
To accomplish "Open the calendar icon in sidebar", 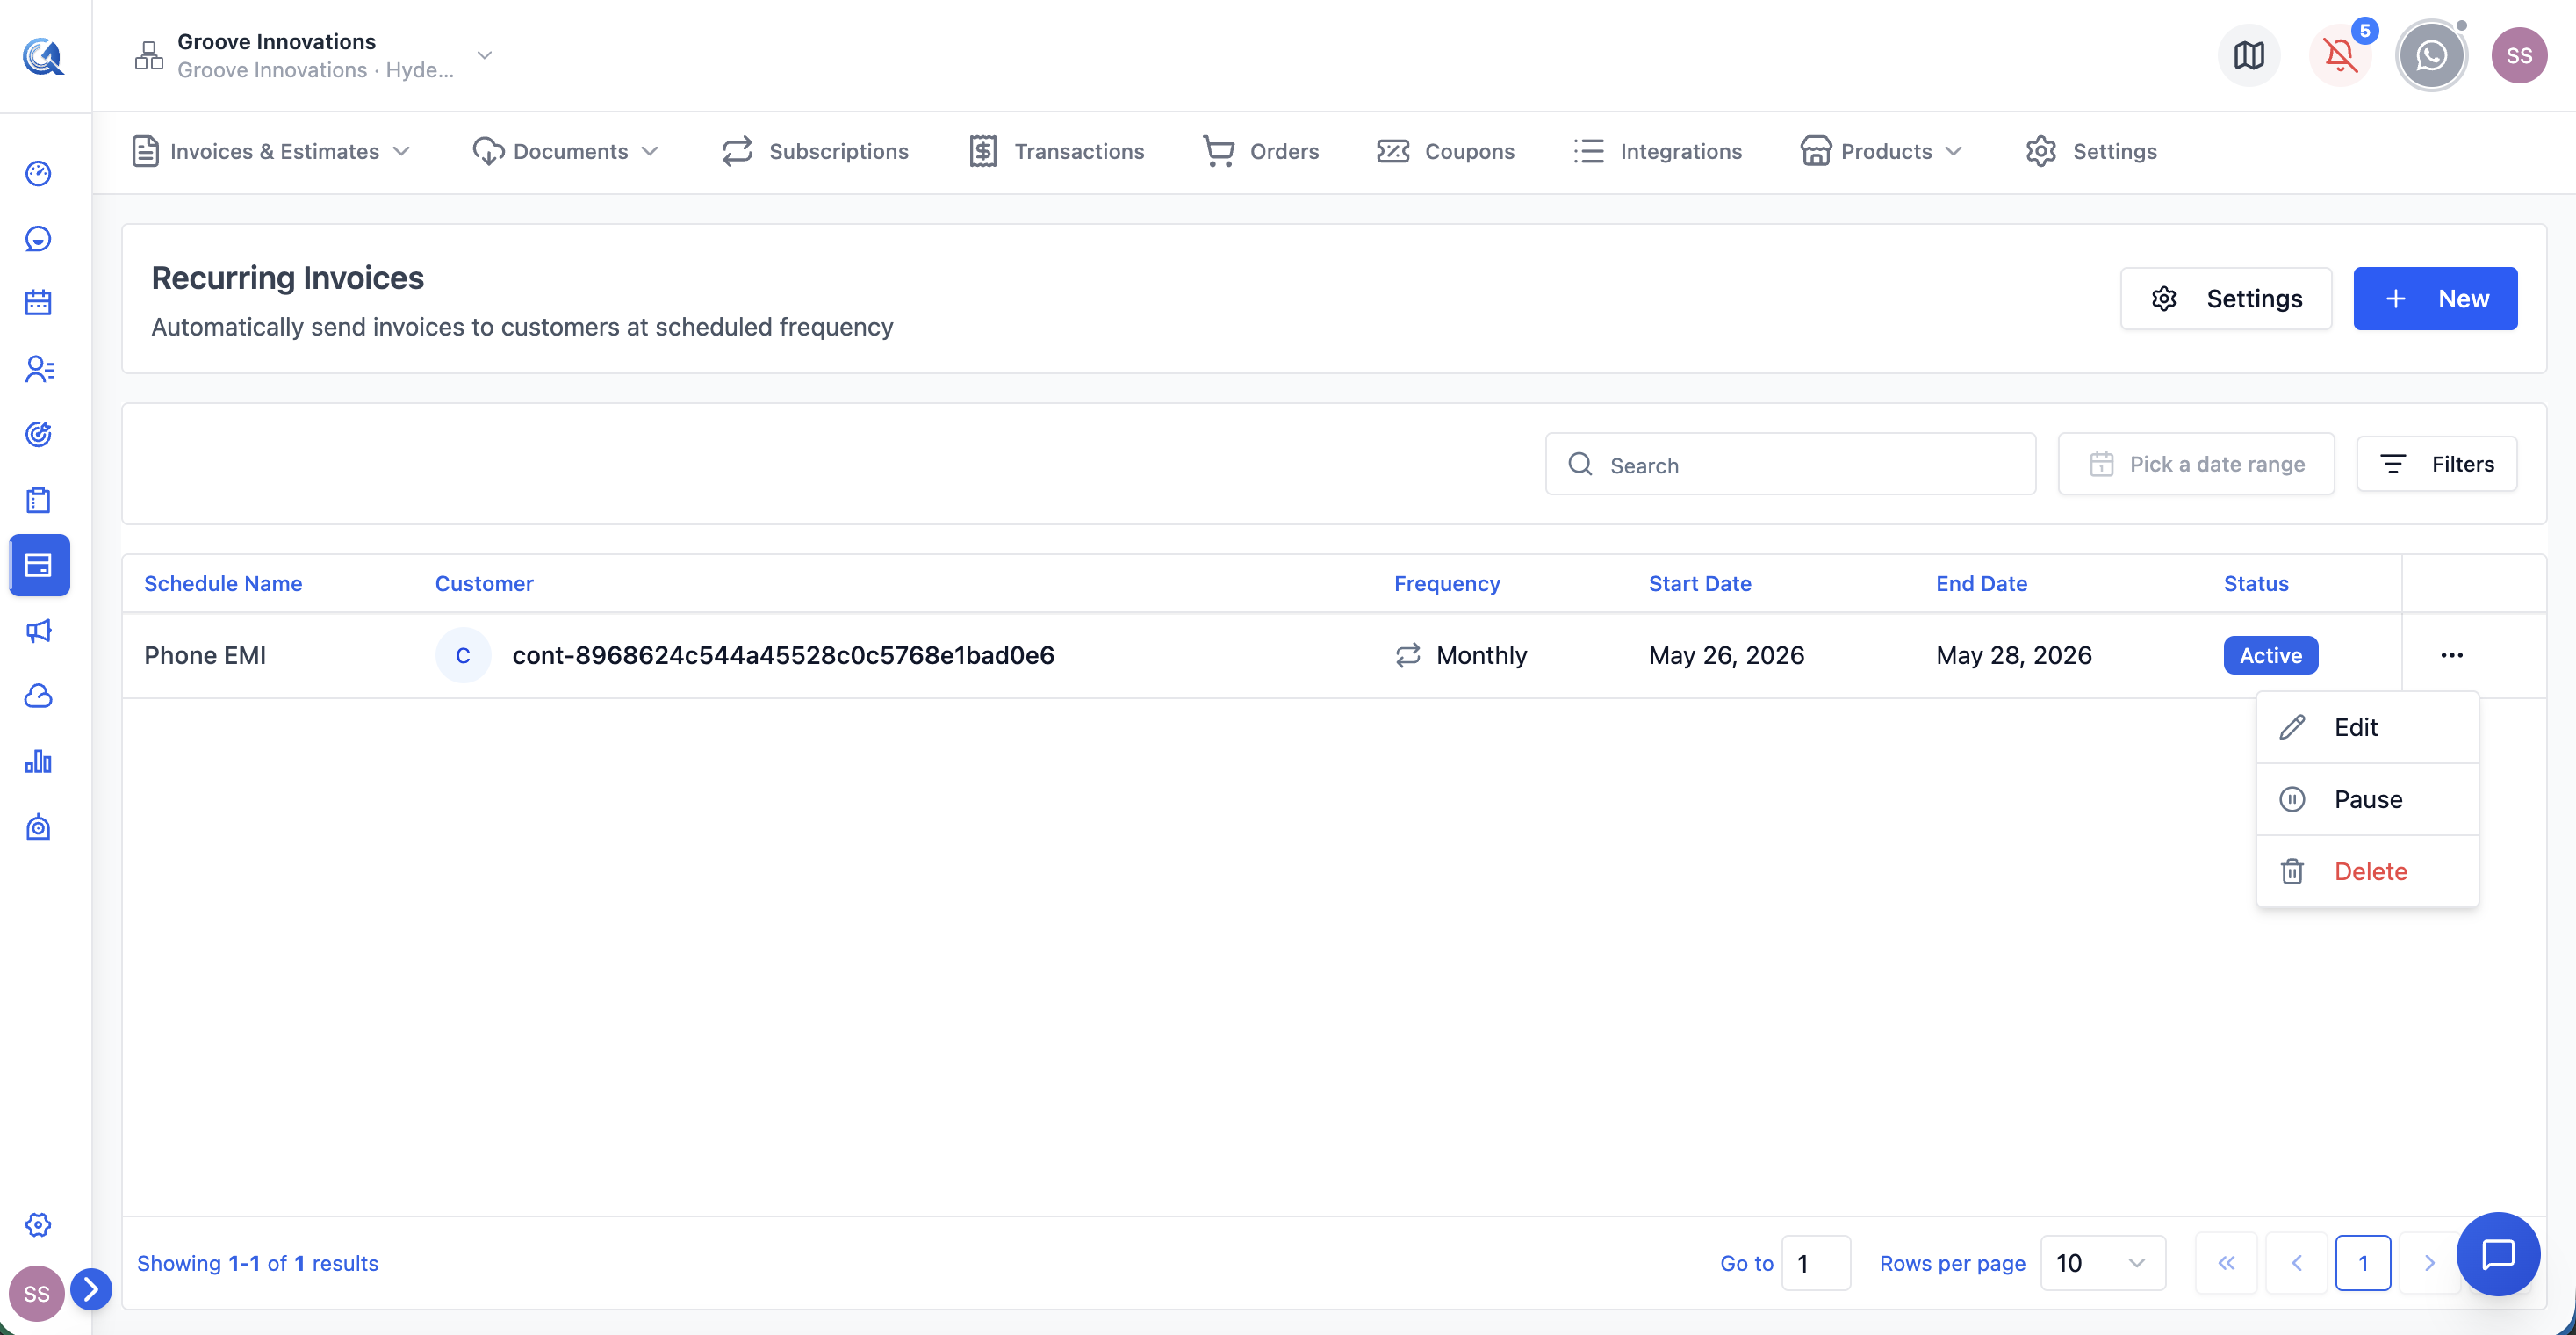I will [38, 303].
